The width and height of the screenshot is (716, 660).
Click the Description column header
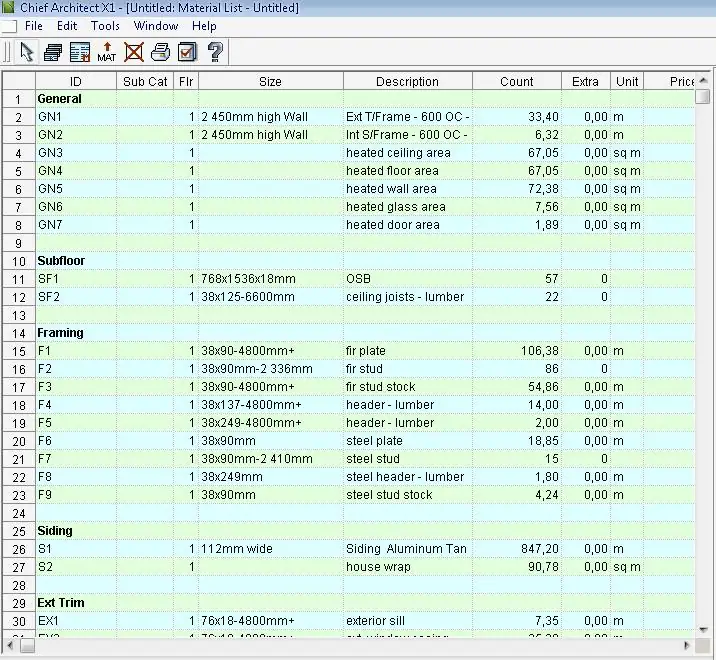click(407, 81)
